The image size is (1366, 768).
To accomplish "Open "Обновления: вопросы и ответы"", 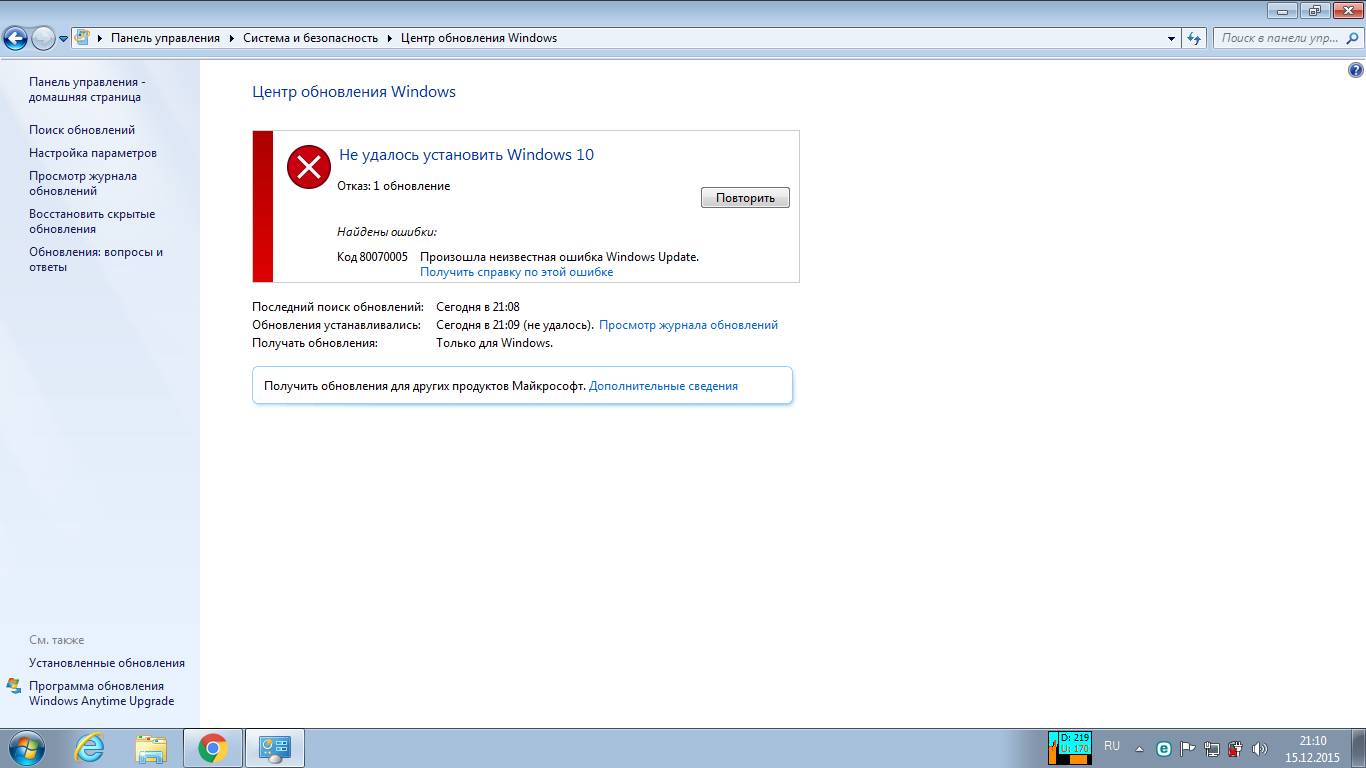I will 96,259.
